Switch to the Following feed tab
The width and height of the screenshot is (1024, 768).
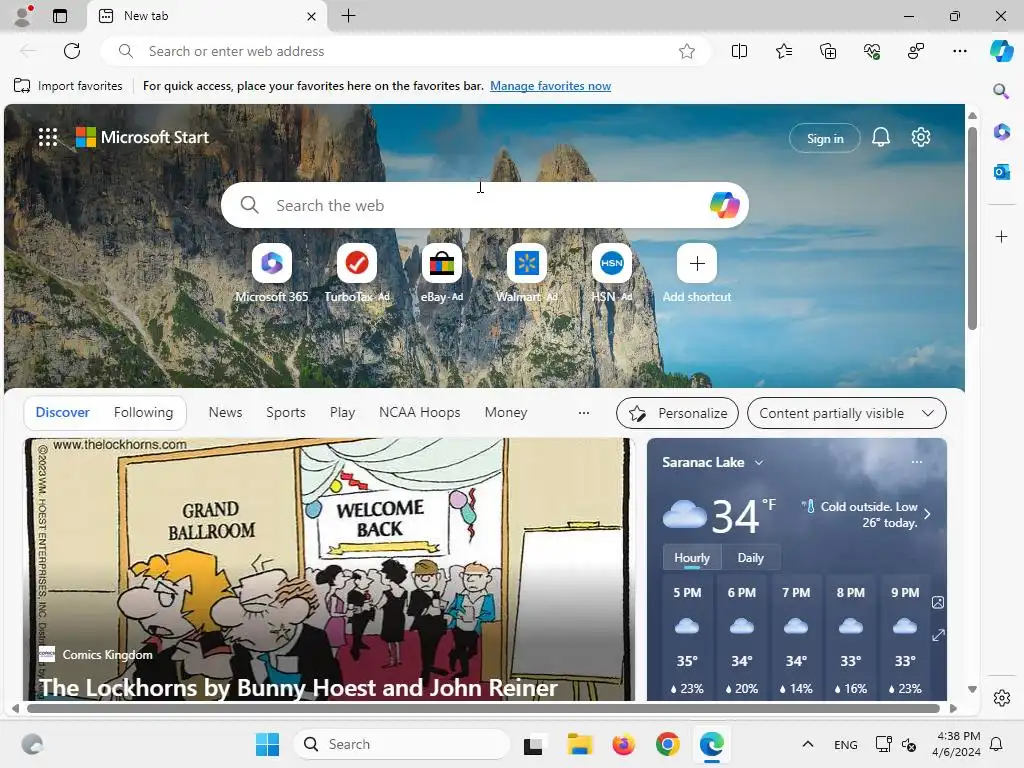click(x=144, y=412)
